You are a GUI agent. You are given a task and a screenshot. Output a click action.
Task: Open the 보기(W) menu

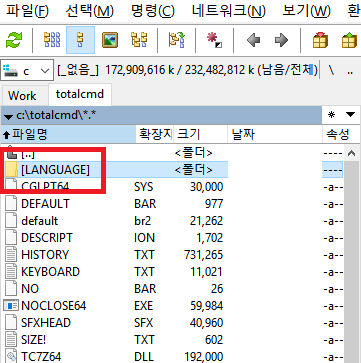306,11
